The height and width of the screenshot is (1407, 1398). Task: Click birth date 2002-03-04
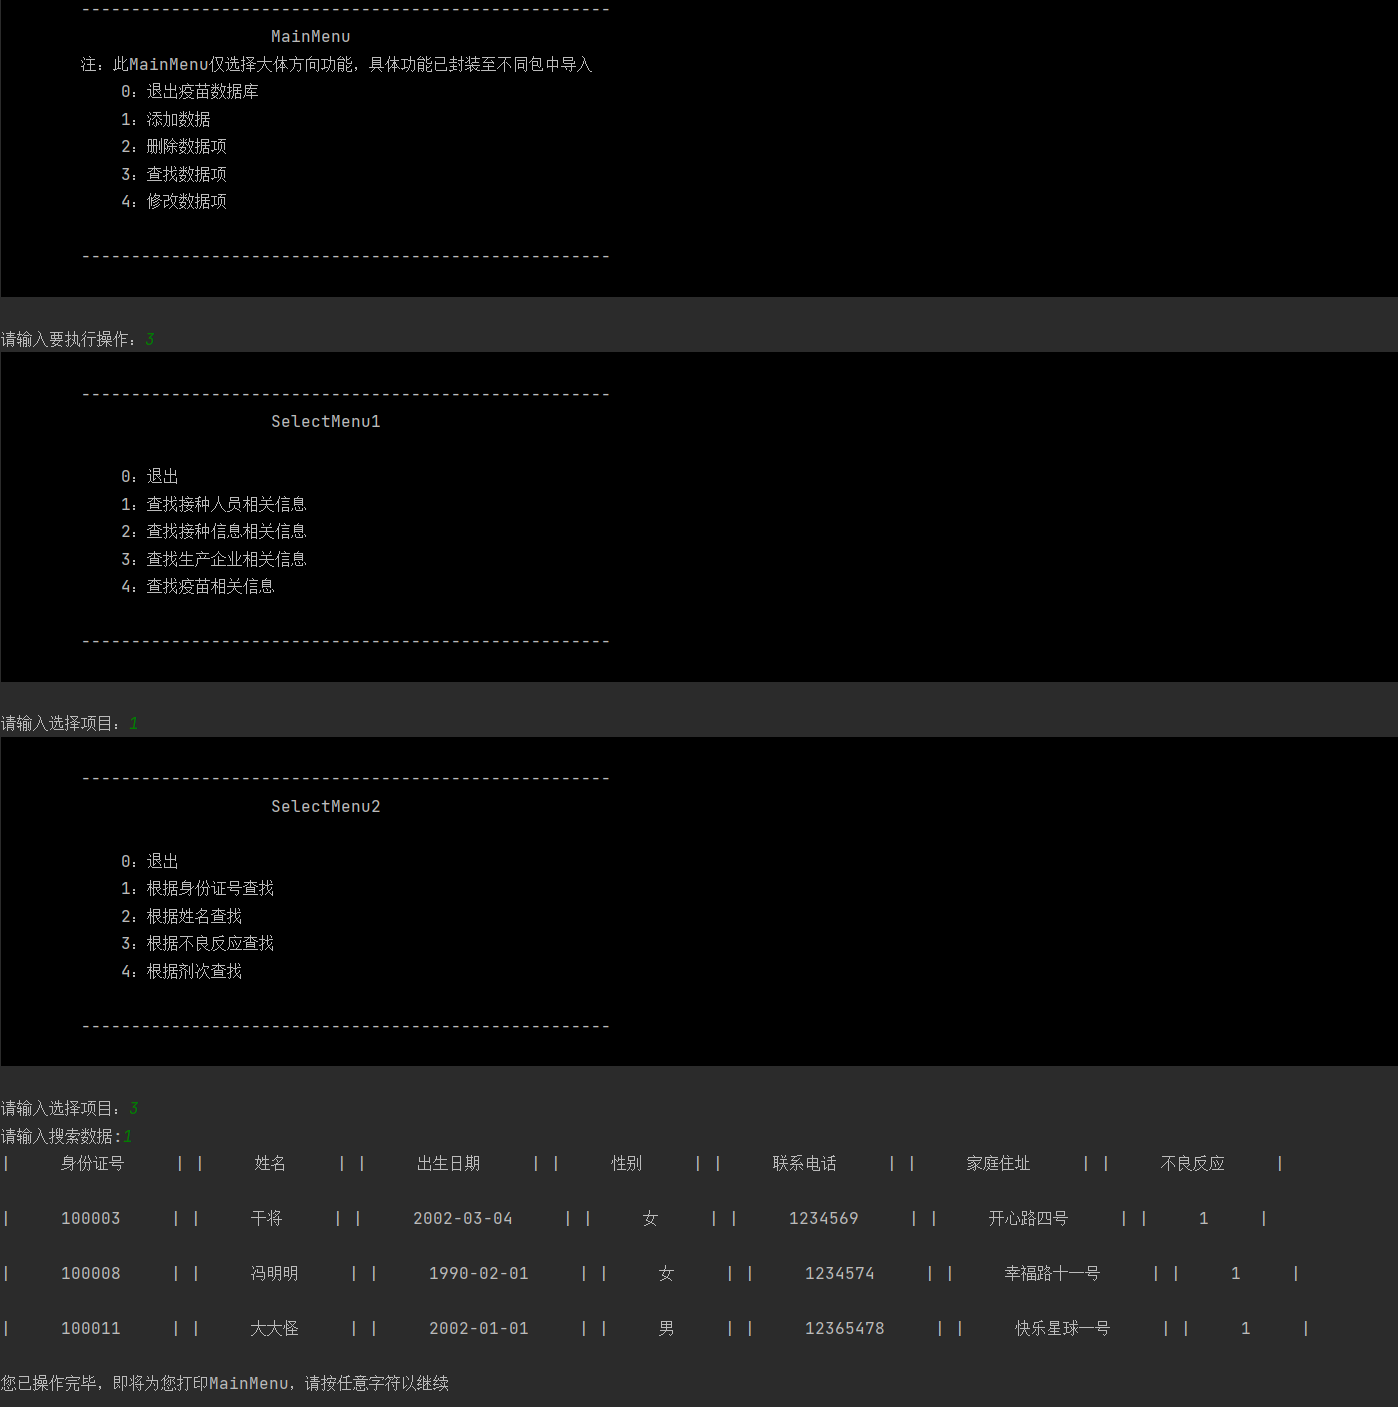coord(463,1218)
